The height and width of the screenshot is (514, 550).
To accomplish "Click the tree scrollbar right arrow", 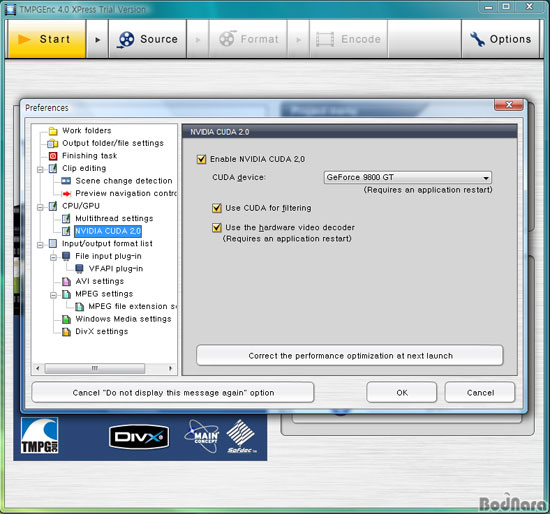I will 170,368.
